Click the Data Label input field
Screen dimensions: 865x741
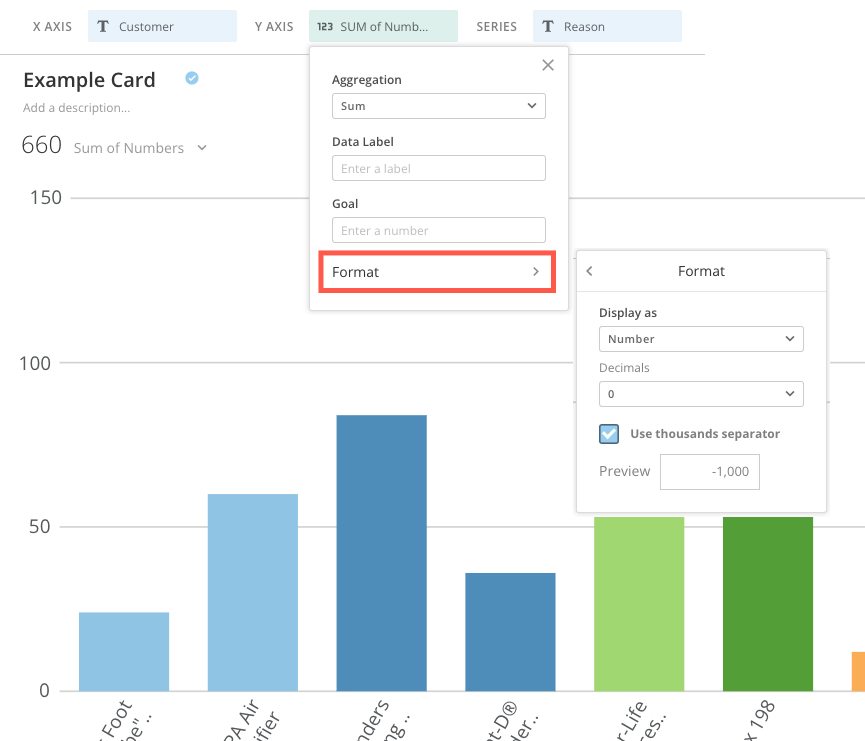(x=438, y=167)
